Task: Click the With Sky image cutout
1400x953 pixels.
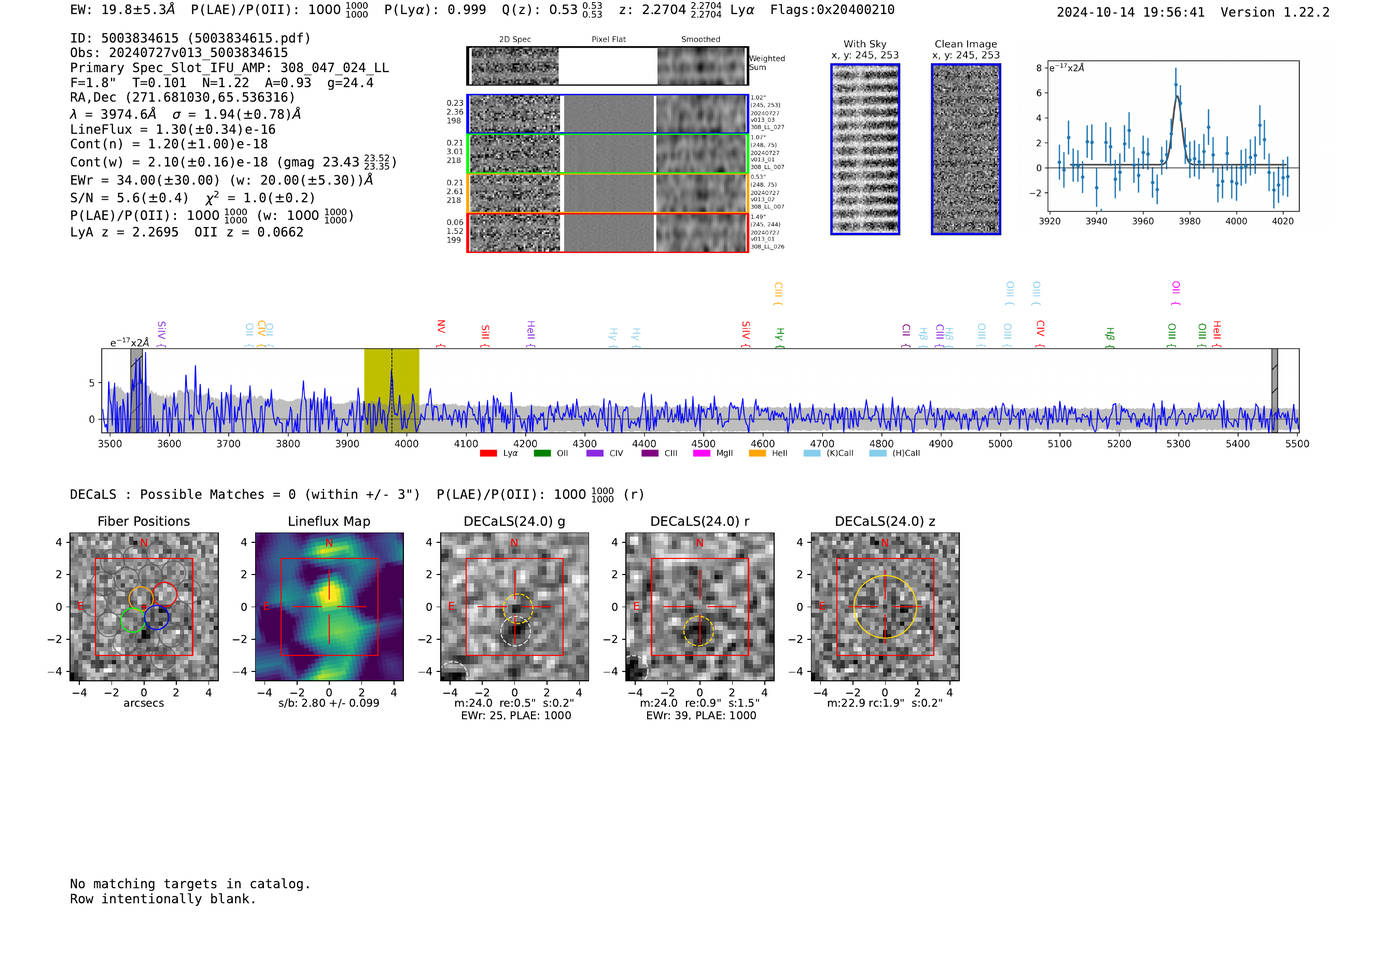Action: [865, 149]
